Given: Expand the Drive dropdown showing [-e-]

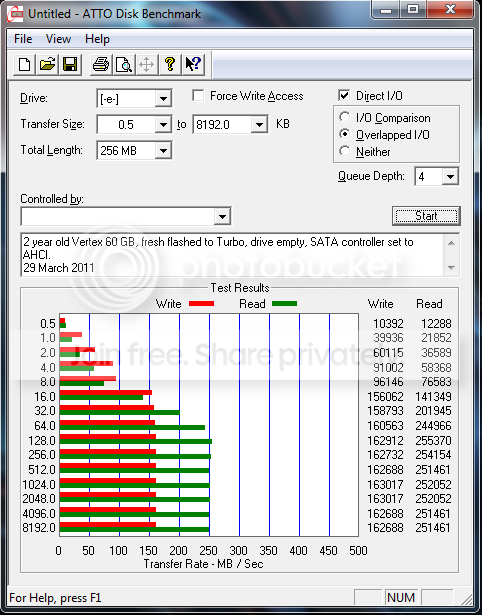Looking at the screenshot, I should (163, 99).
